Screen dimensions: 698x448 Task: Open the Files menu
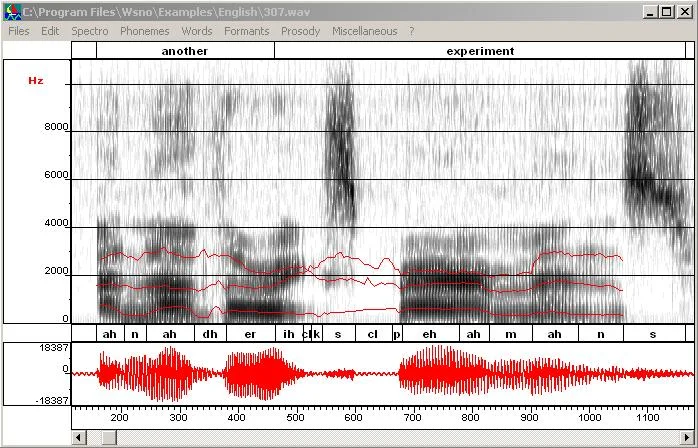(x=19, y=31)
